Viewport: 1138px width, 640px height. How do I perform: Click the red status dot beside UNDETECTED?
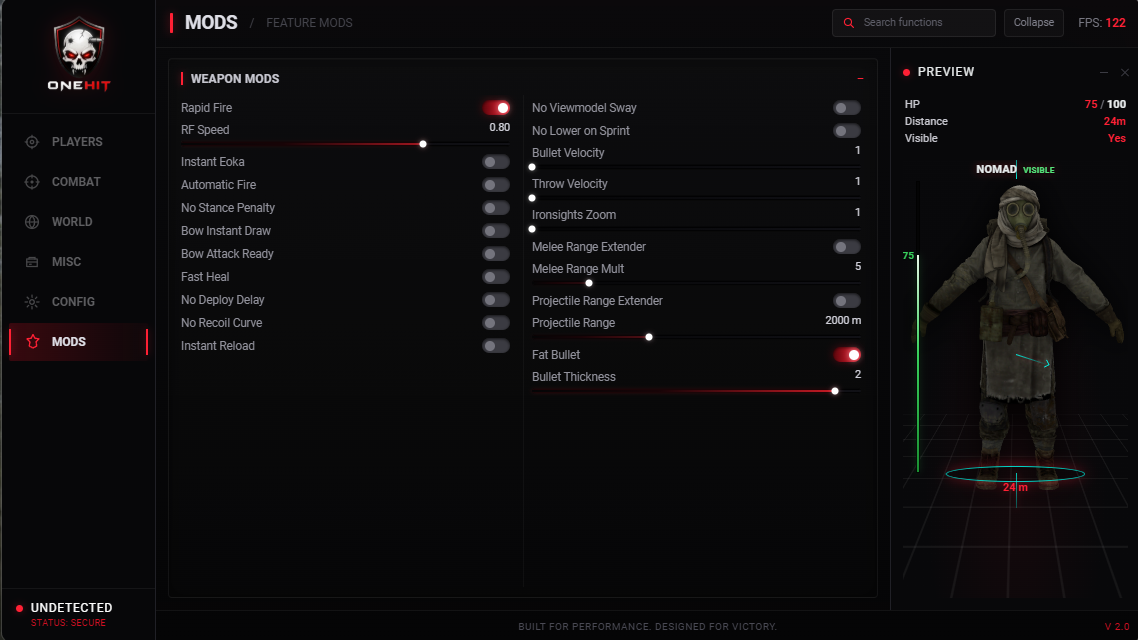point(20,608)
